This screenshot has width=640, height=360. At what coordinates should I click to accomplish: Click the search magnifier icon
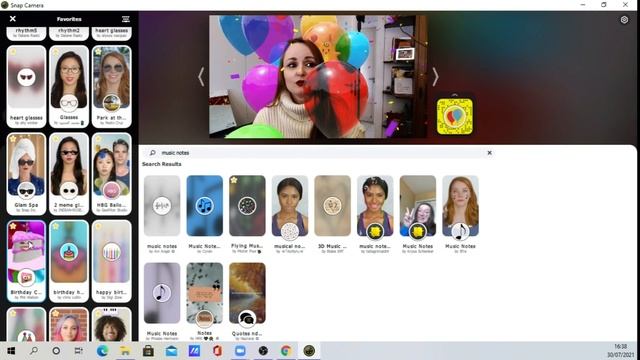152,153
